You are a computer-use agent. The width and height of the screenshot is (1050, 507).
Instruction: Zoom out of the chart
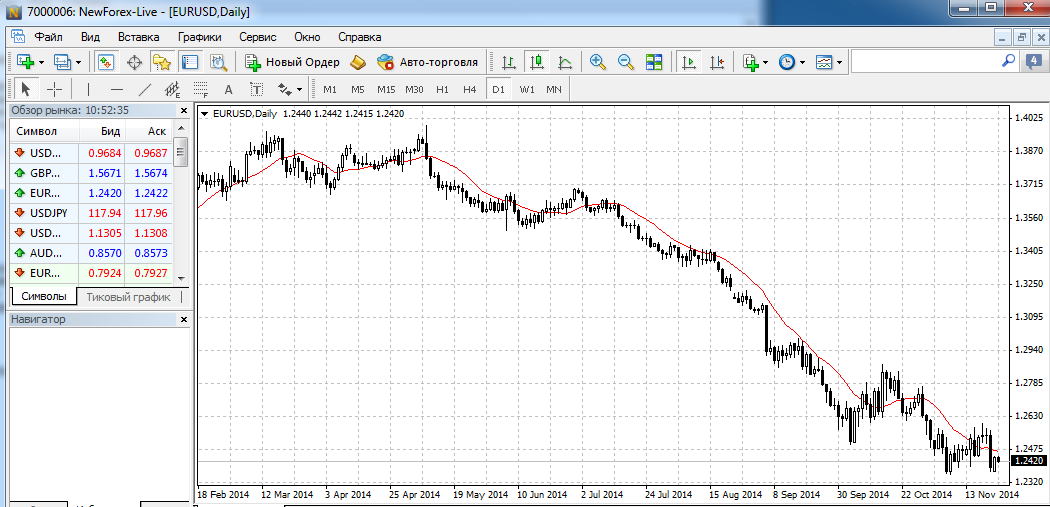point(626,62)
